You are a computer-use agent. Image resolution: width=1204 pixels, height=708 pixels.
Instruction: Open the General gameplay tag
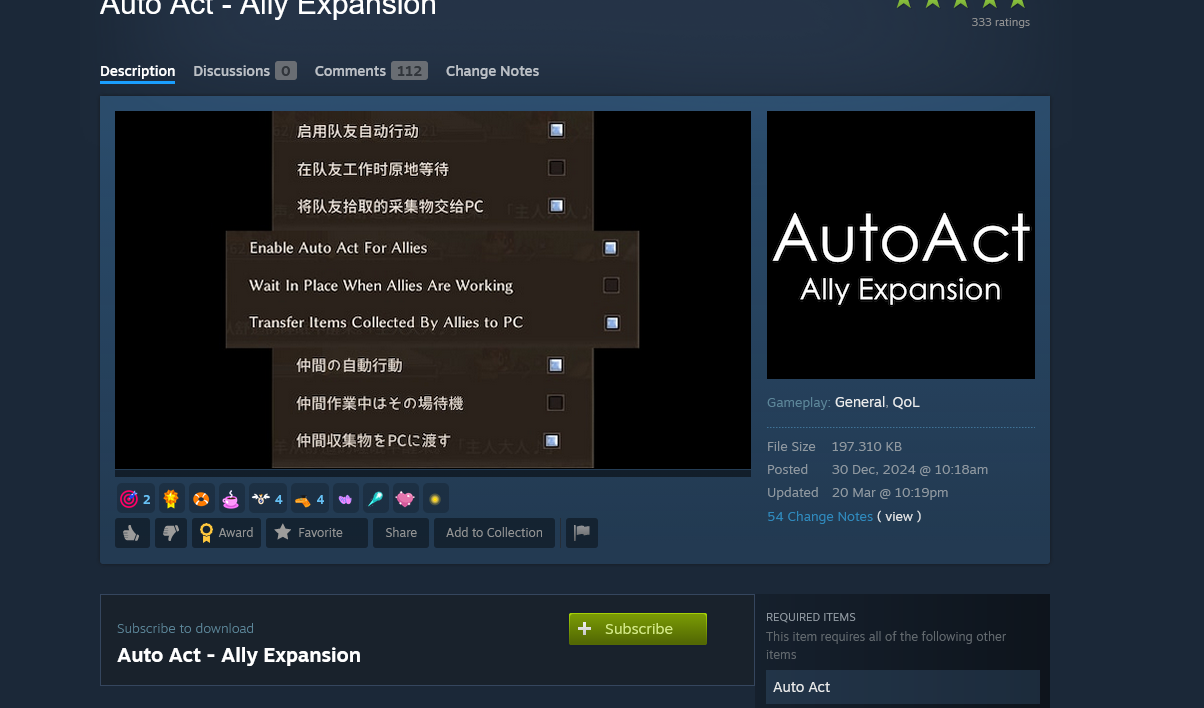(x=860, y=402)
